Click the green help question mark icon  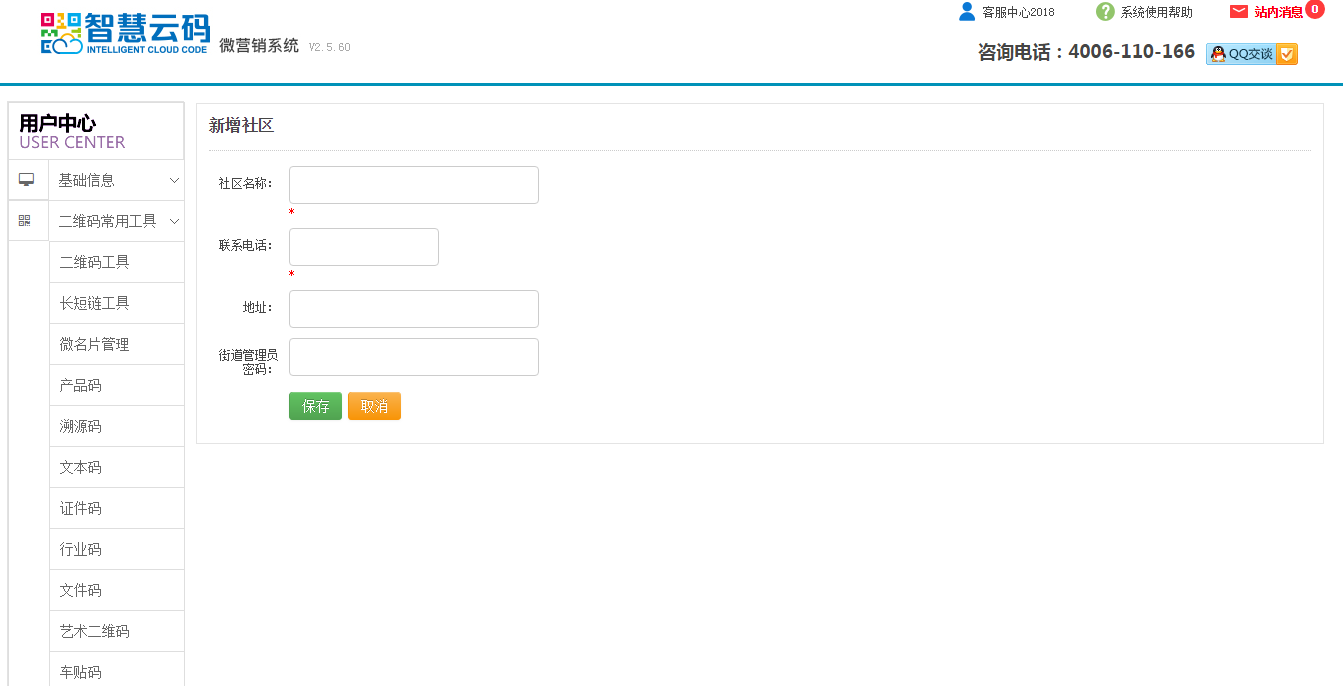click(1105, 12)
